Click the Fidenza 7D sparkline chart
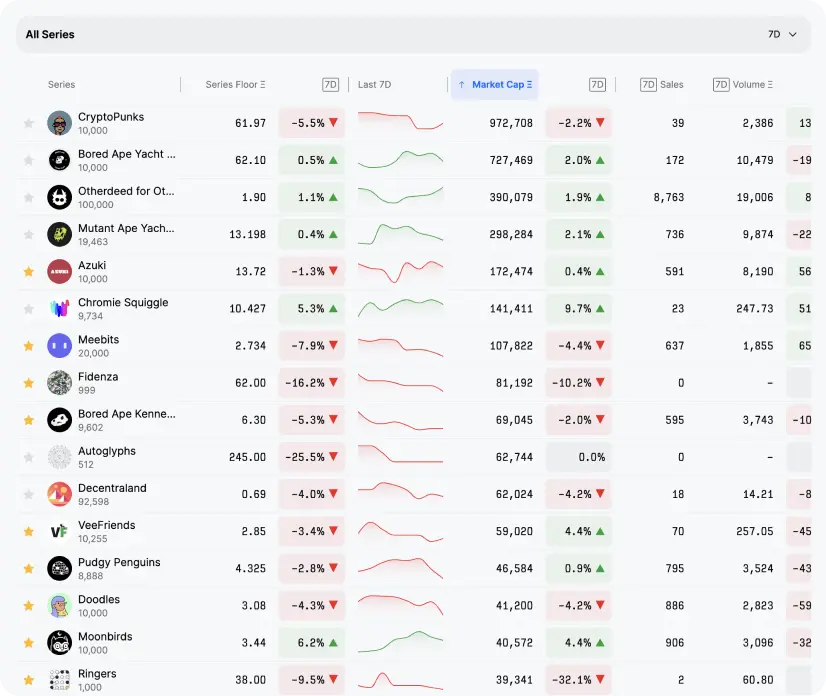This screenshot has height=696, width=826. tap(400, 382)
